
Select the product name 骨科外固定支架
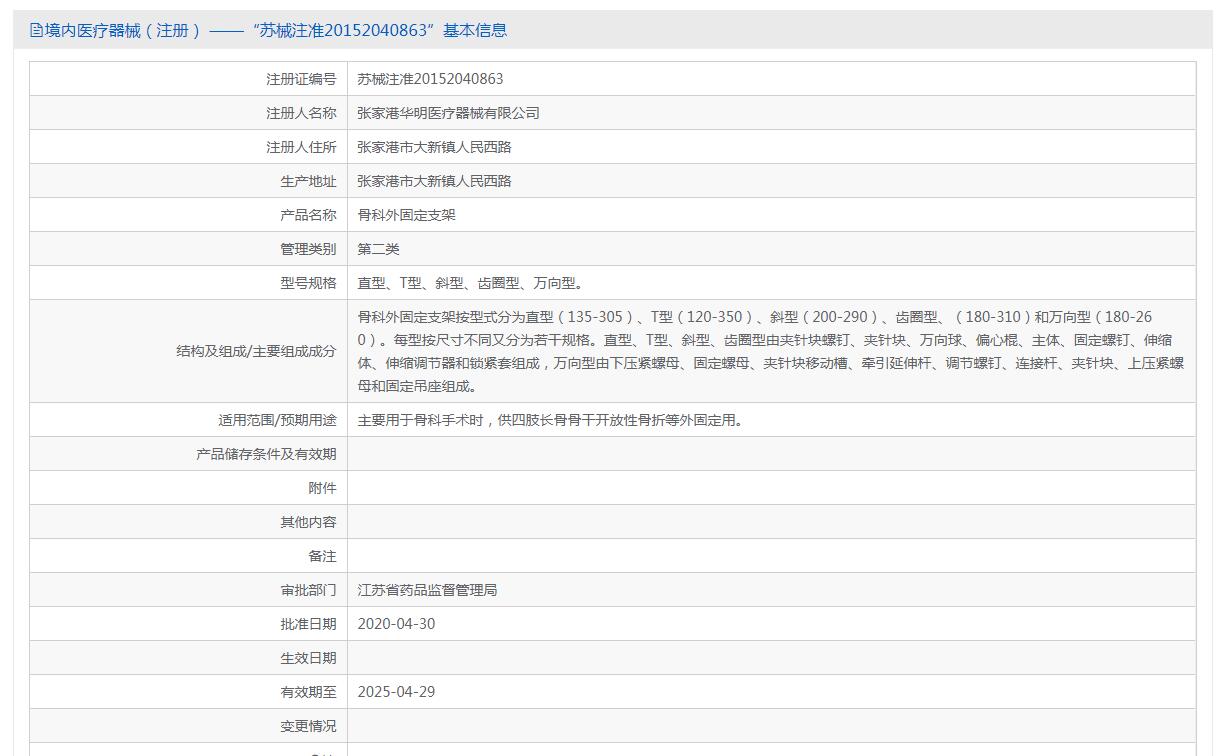click(x=406, y=215)
